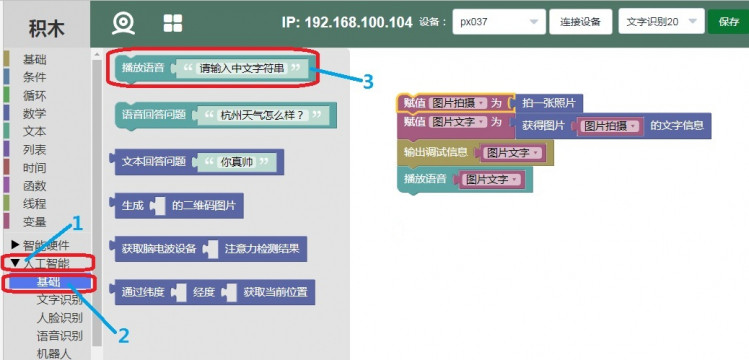Click the 循环 category green color swatch
This screenshot has height=360, width=749.
tap(6, 95)
